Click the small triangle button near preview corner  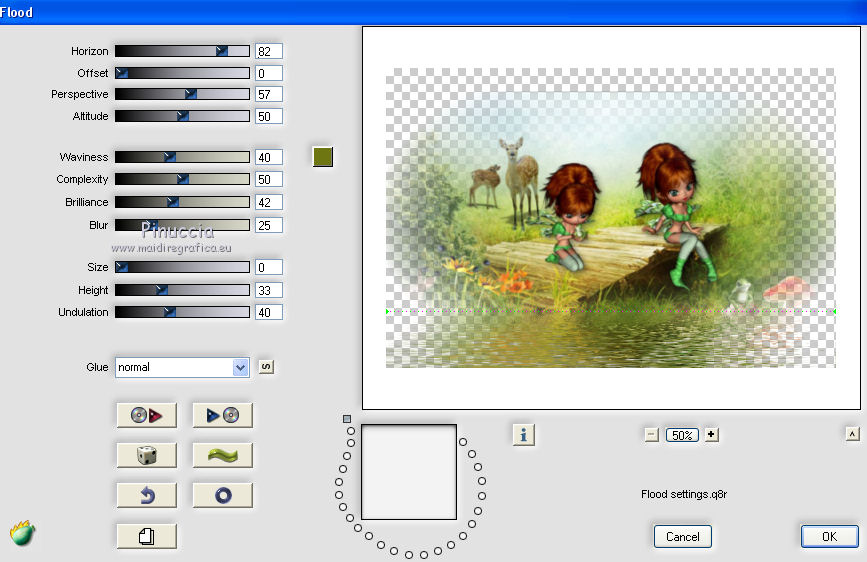[x=853, y=434]
